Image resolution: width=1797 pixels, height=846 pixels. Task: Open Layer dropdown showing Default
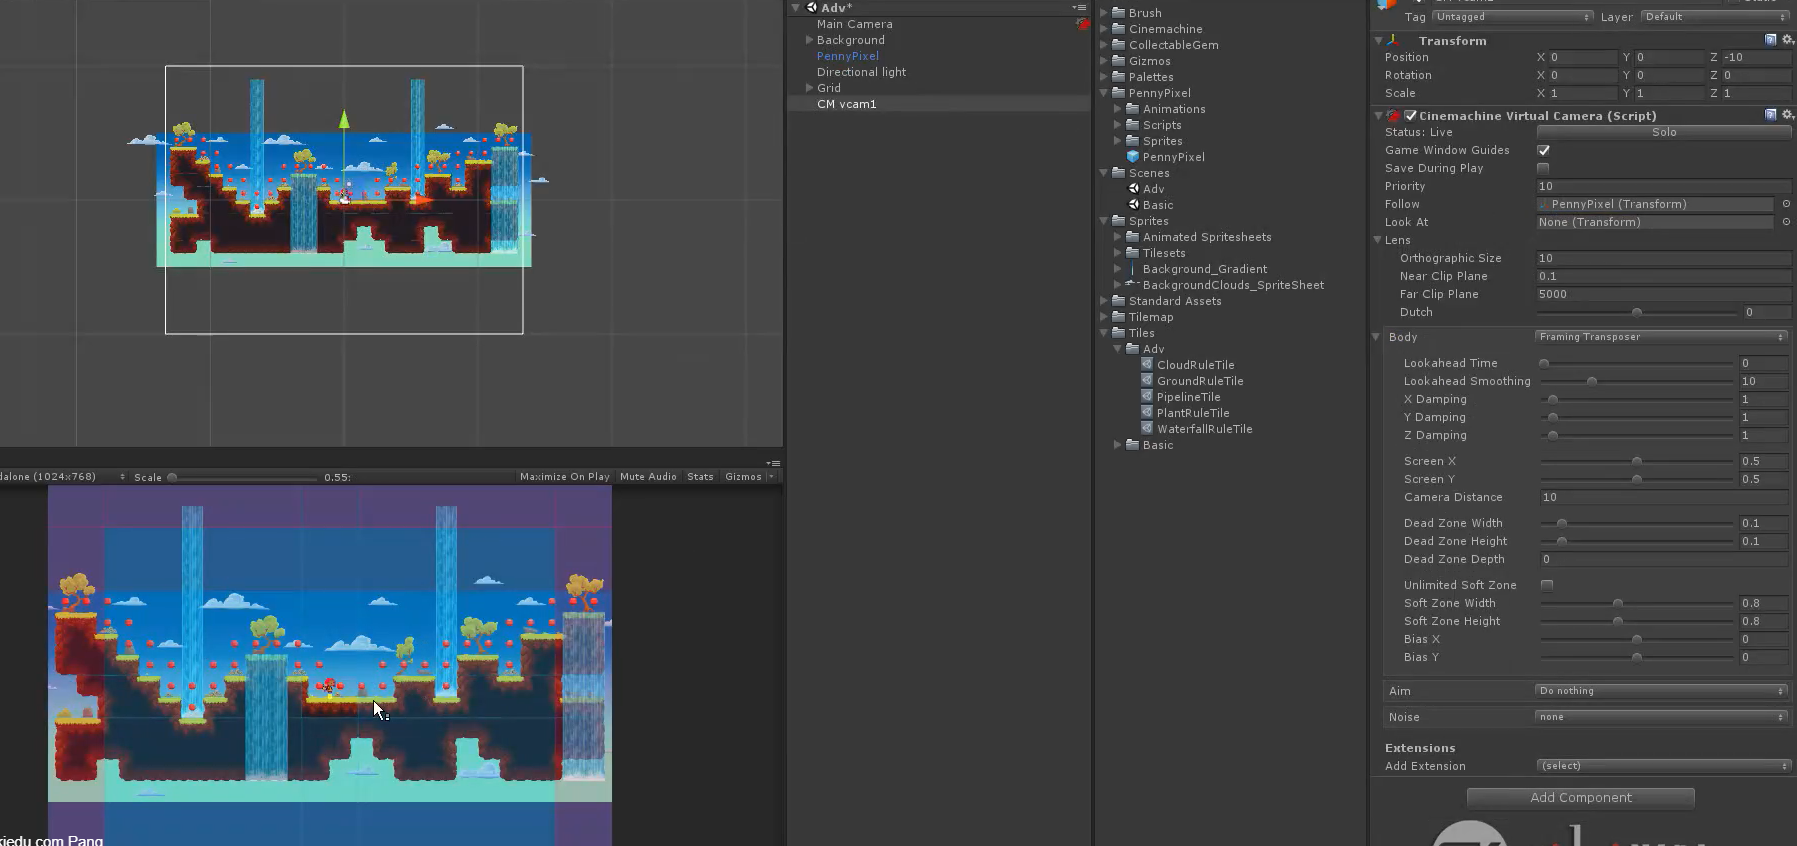(x=1715, y=17)
